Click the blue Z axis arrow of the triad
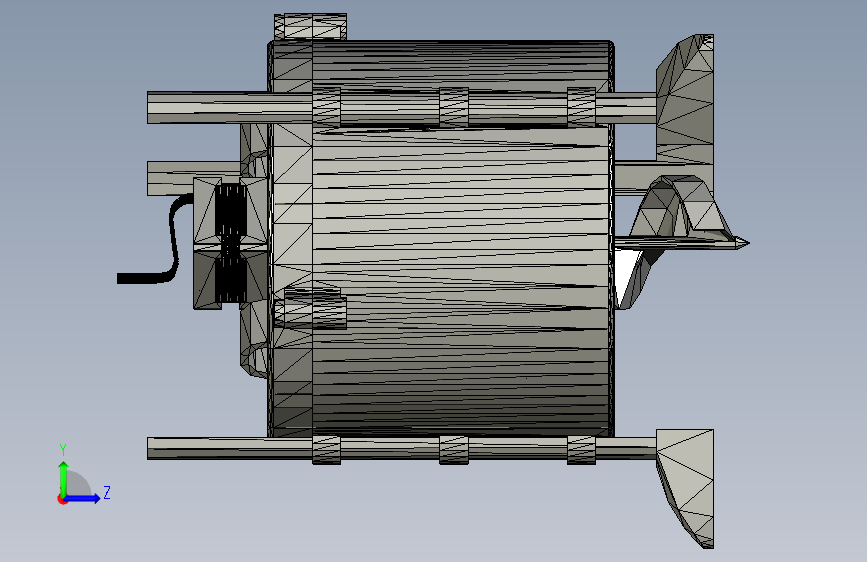 [83, 498]
